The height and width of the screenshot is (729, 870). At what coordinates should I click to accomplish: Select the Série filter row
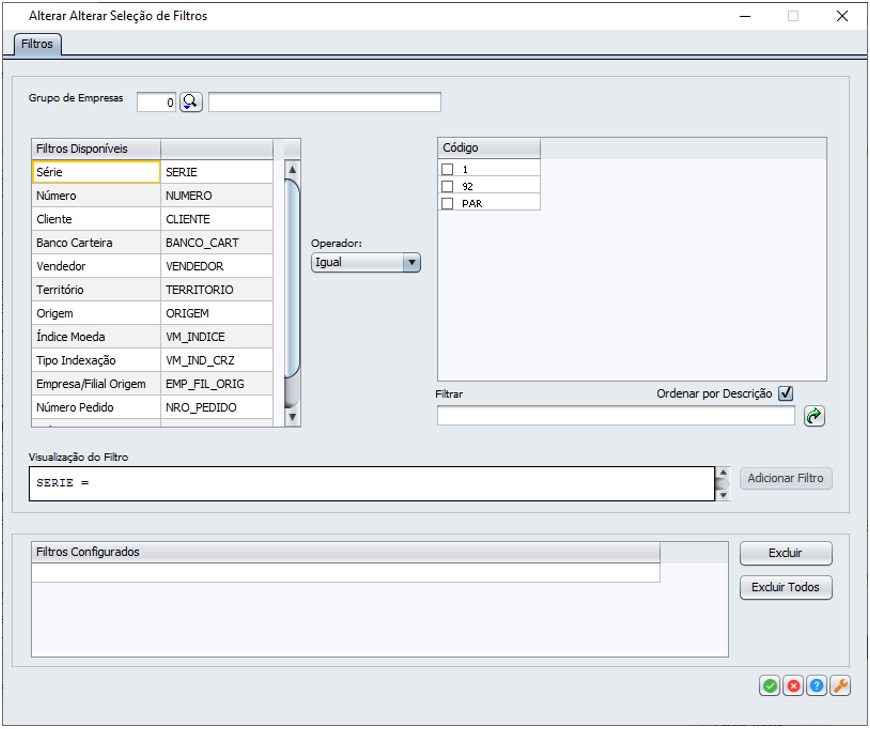click(x=152, y=172)
